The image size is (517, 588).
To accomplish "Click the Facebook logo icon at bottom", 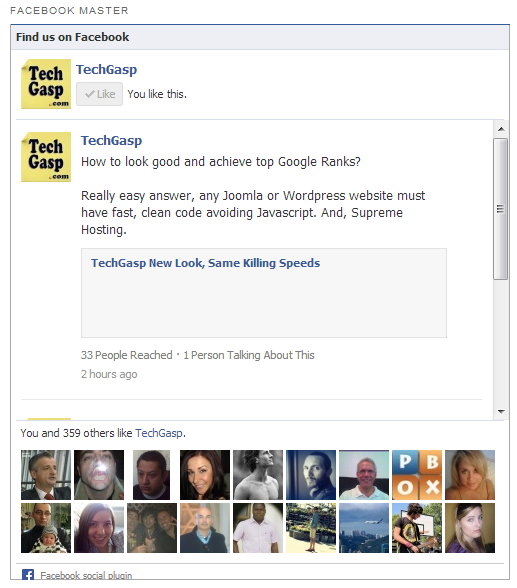I will 28,574.
